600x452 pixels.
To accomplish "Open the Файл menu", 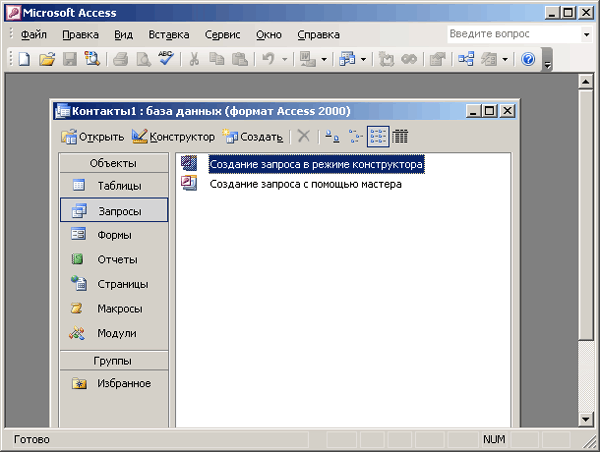I will 34,35.
